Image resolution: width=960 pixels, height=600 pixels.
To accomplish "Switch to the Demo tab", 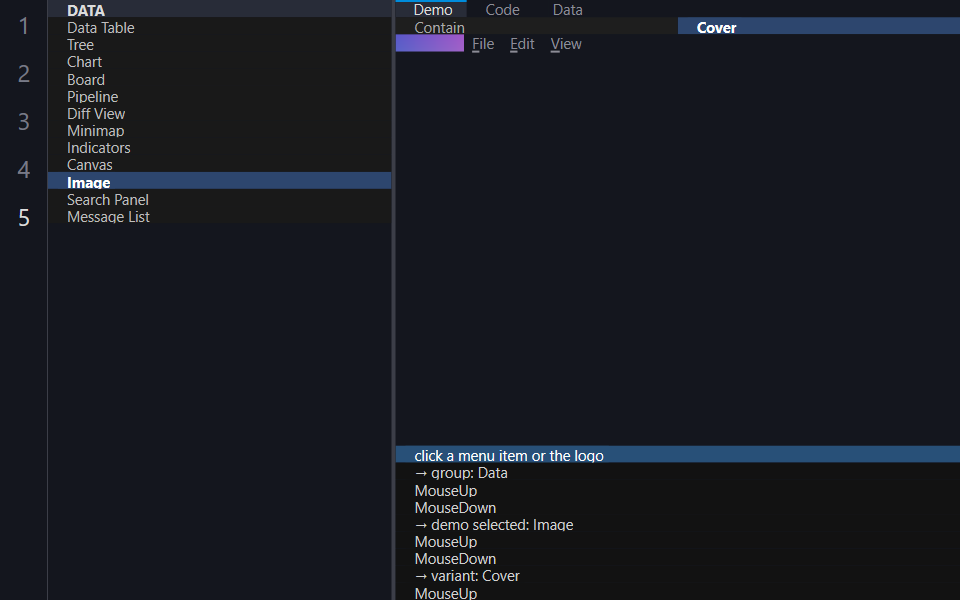I will (x=433, y=9).
